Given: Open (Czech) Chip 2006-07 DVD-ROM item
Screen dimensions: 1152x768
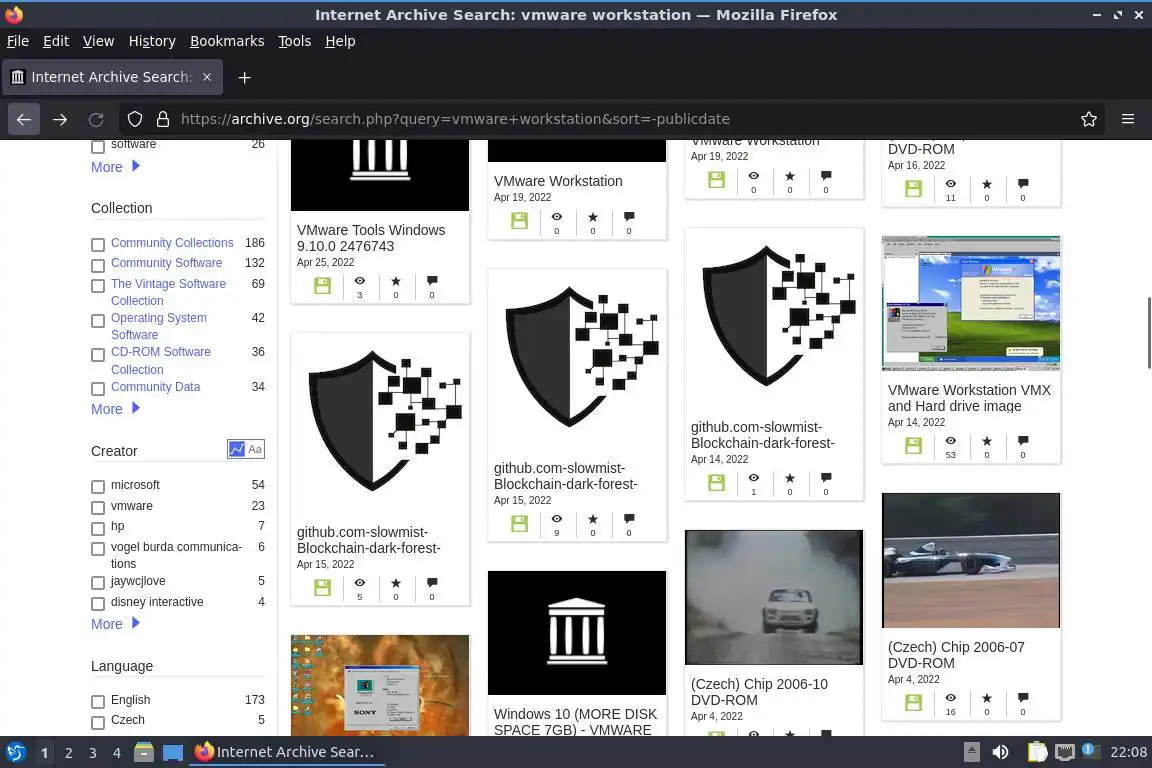Looking at the screenshot, I should click(956, 655).
